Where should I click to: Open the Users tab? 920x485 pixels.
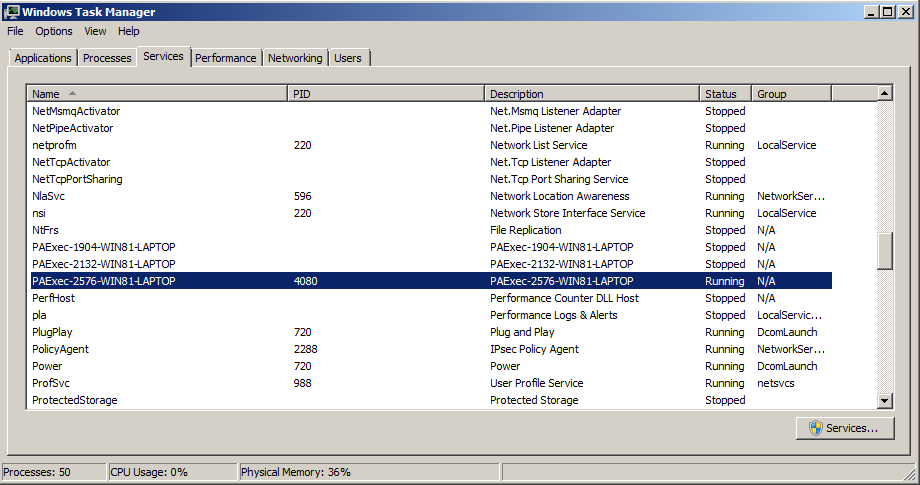pos(348,58)
